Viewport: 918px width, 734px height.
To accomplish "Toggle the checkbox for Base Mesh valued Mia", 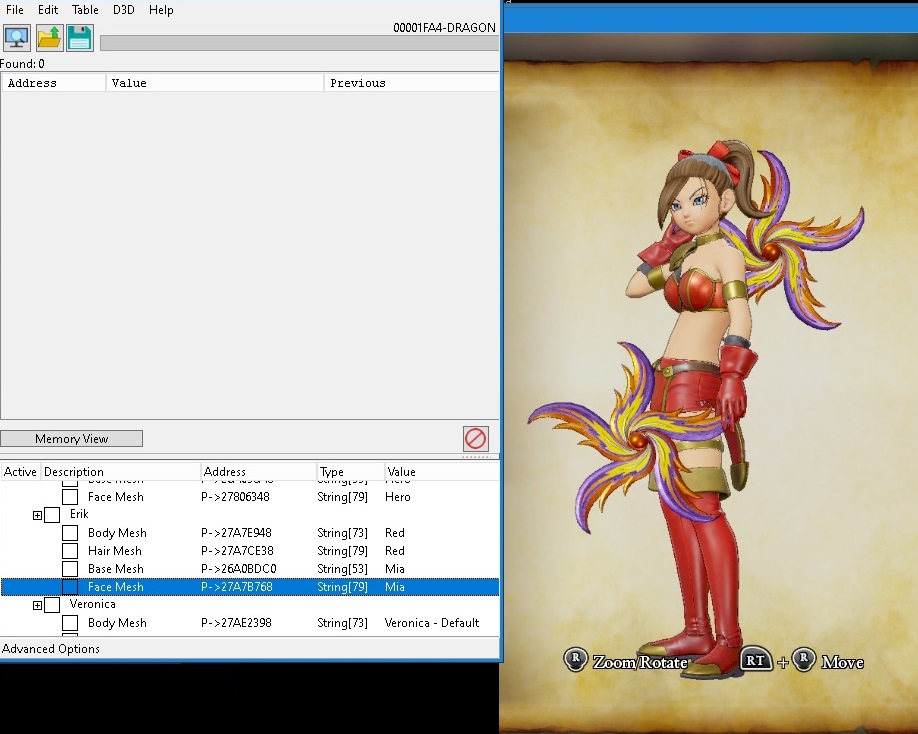I will [70, 569].
